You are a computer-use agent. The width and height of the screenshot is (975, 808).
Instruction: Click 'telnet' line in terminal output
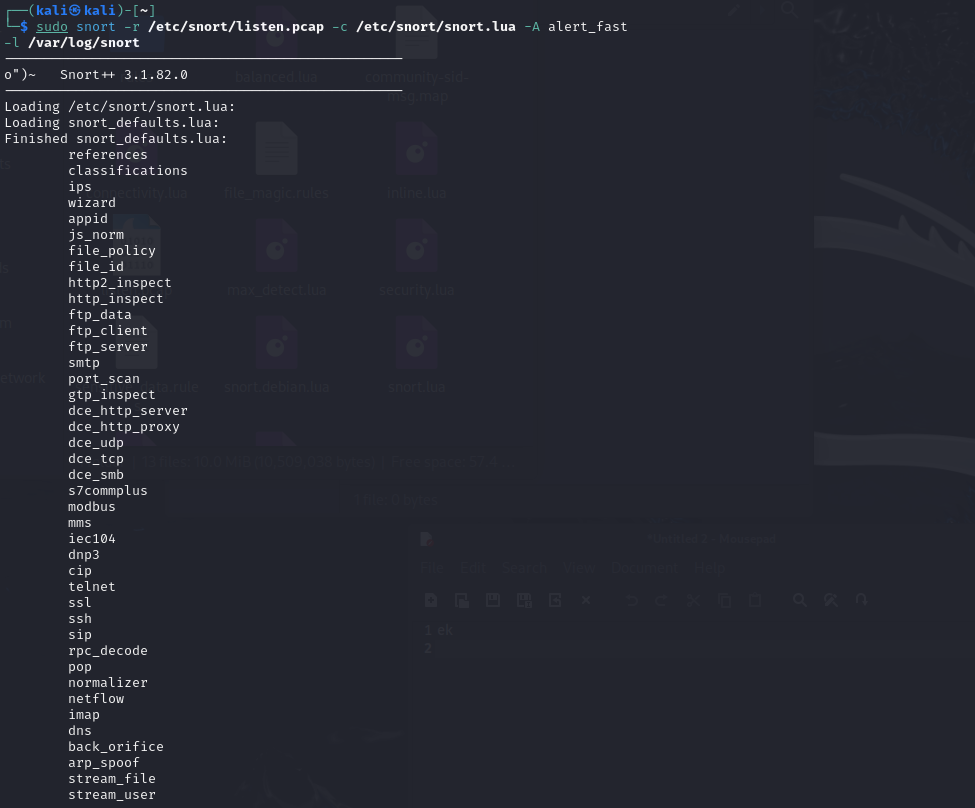pos(91,587)
